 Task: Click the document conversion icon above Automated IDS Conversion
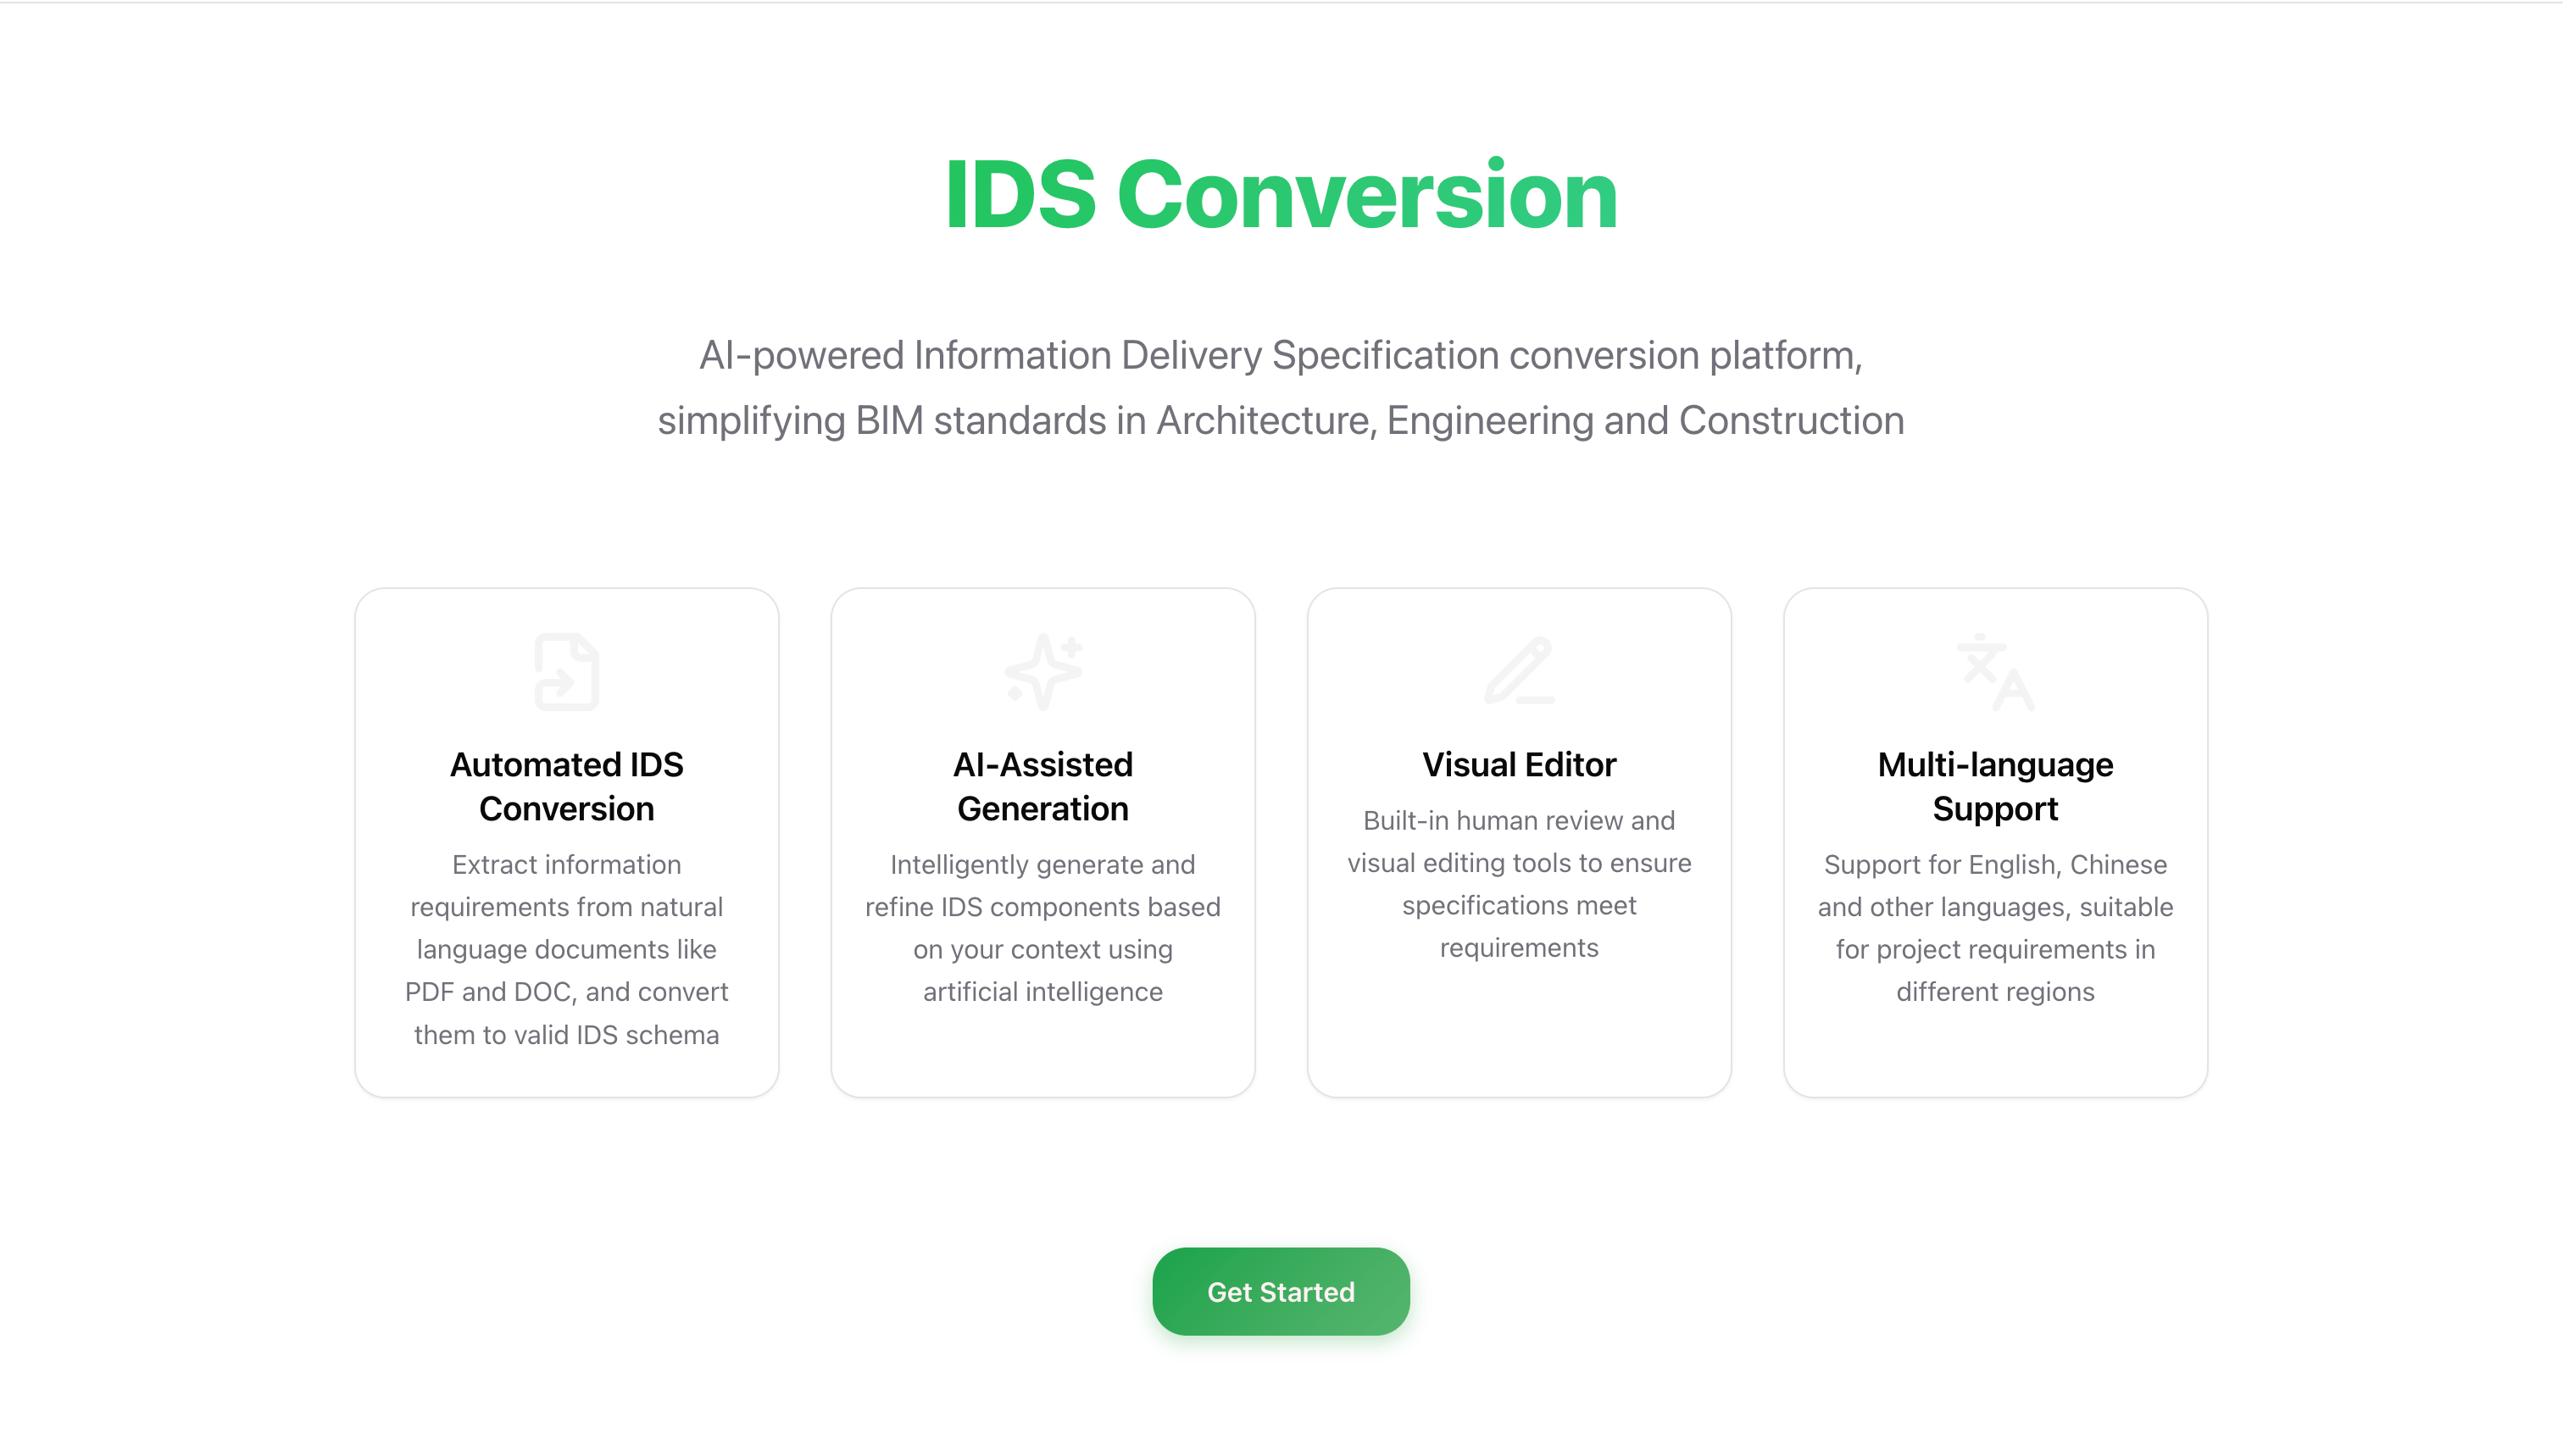(566, 671)
